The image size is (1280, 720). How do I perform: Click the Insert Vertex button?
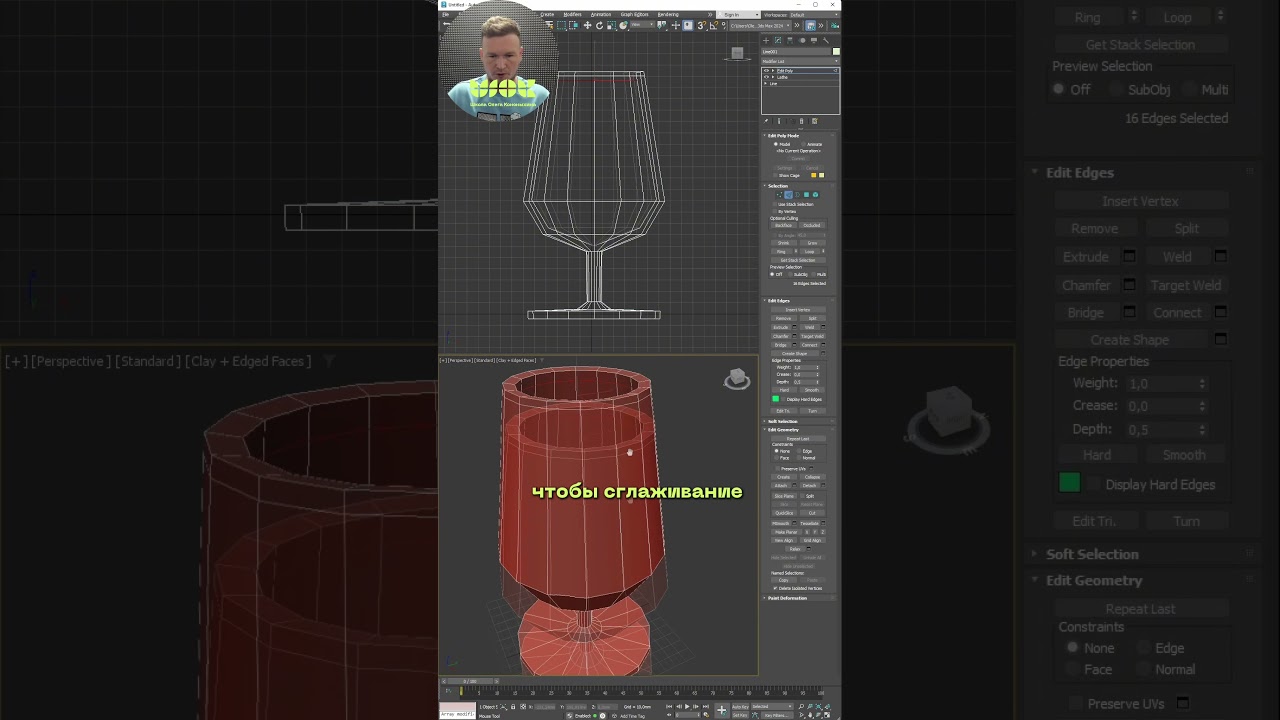(798, 310)
